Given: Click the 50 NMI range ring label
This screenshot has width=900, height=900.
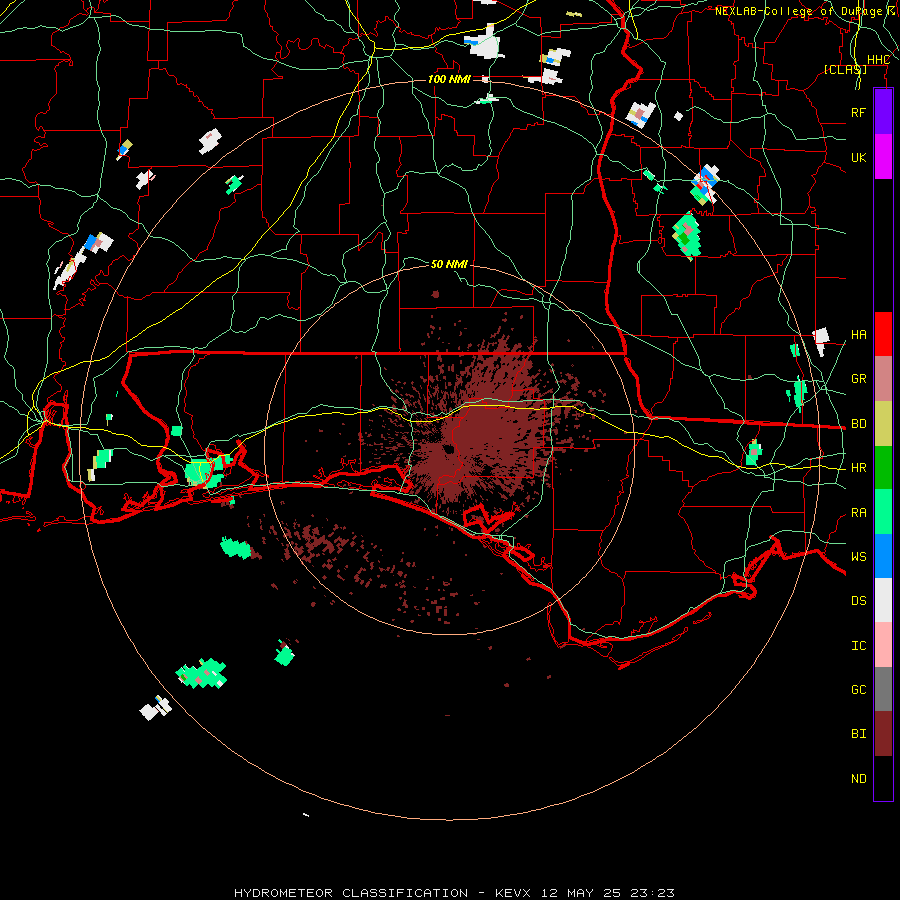Looking at the screenshot, I should [449, 264].
